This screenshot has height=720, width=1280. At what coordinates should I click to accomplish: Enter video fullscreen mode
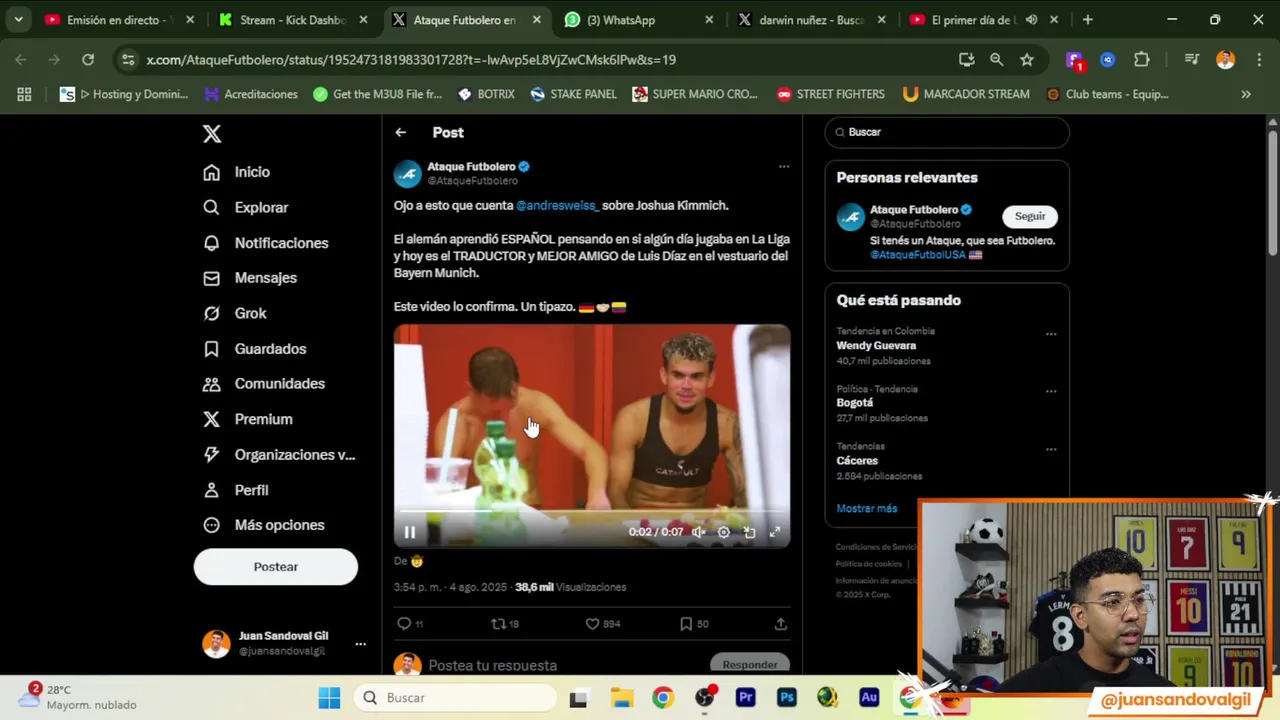click(774, 532)
